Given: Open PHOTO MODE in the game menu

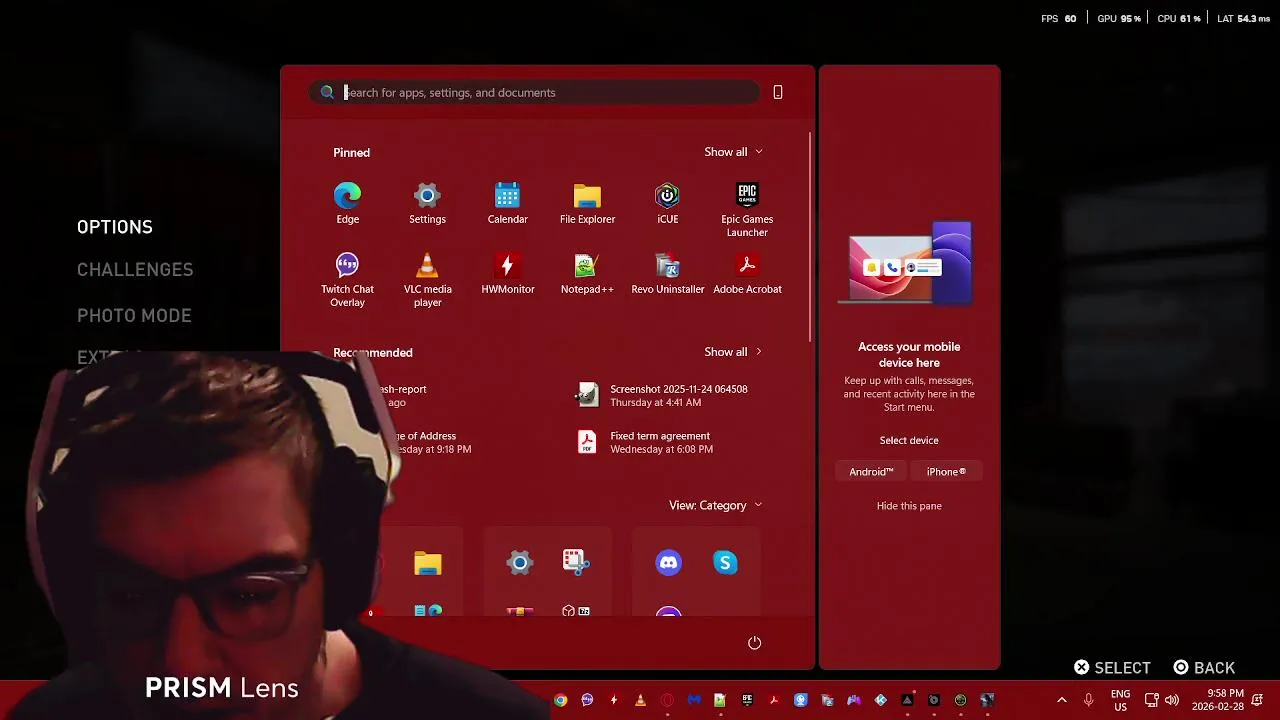Looking at the screenshot, I should [x=134, y=315].
